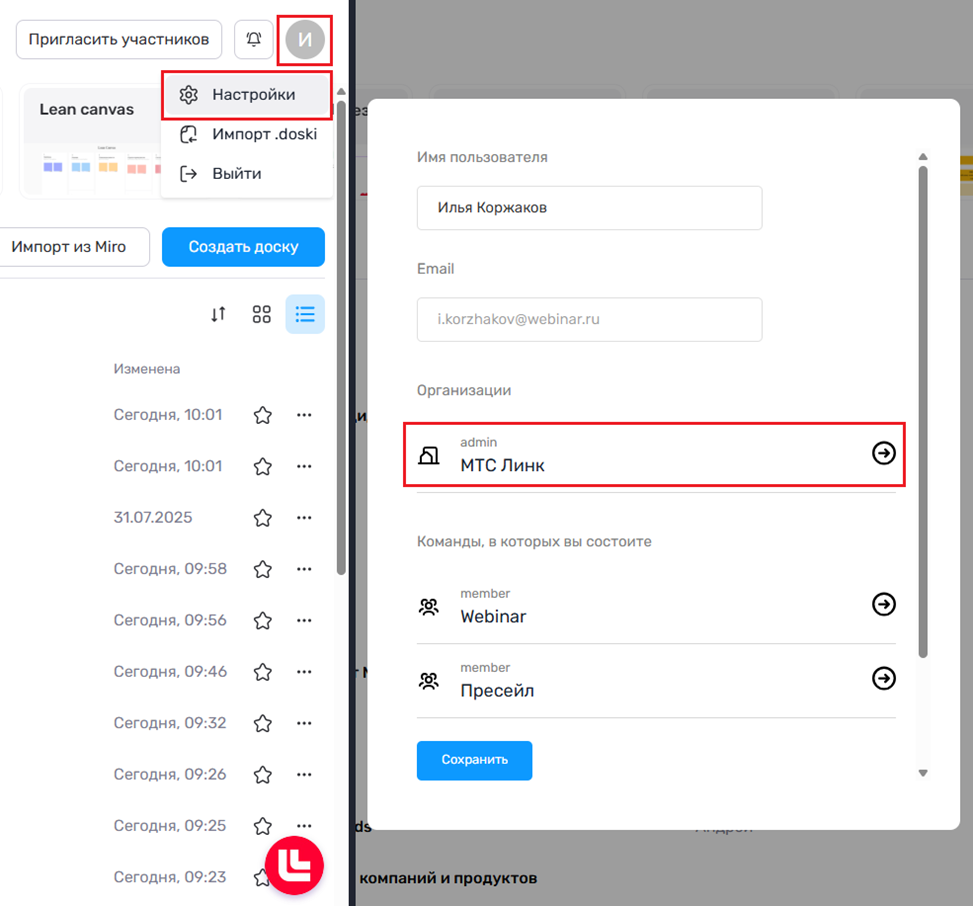Click the red floating logo button
973x906 pixels.
pos(294,865)
